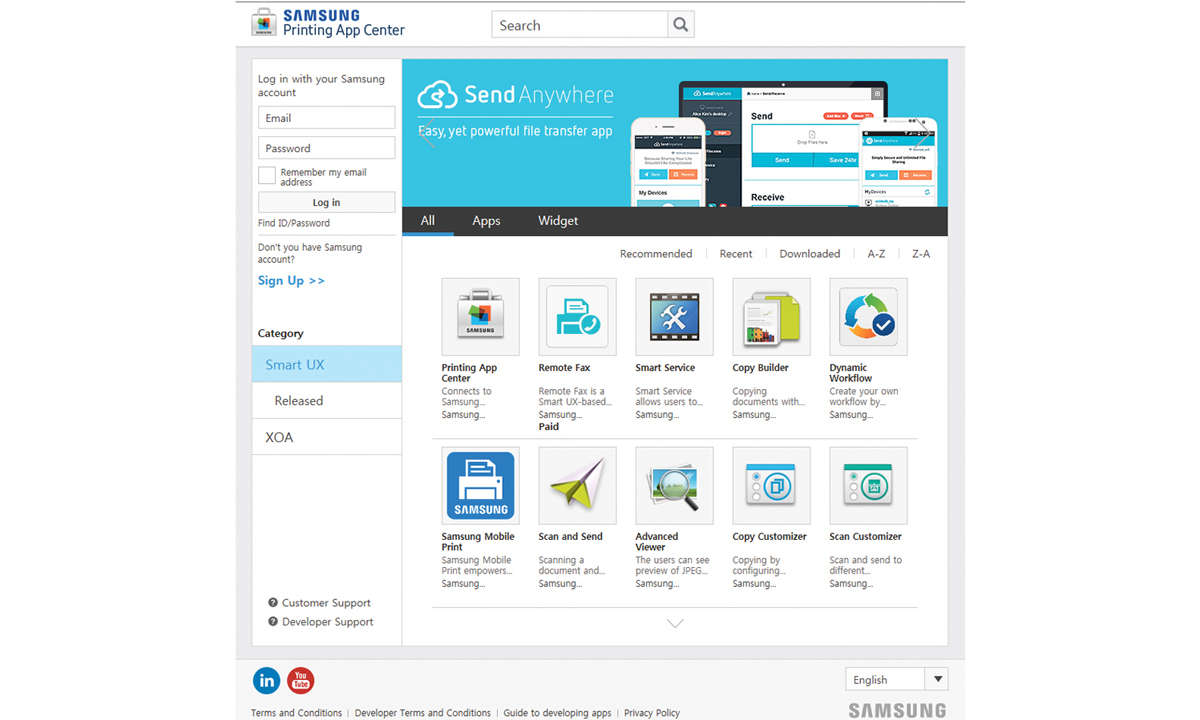Click the Advanced Viewer title text
This screenshot has width=1200, height=720.
[657, 542]
